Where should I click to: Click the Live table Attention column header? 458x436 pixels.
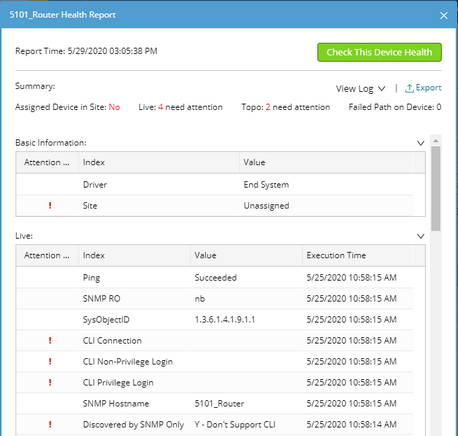tap(47, 255)
